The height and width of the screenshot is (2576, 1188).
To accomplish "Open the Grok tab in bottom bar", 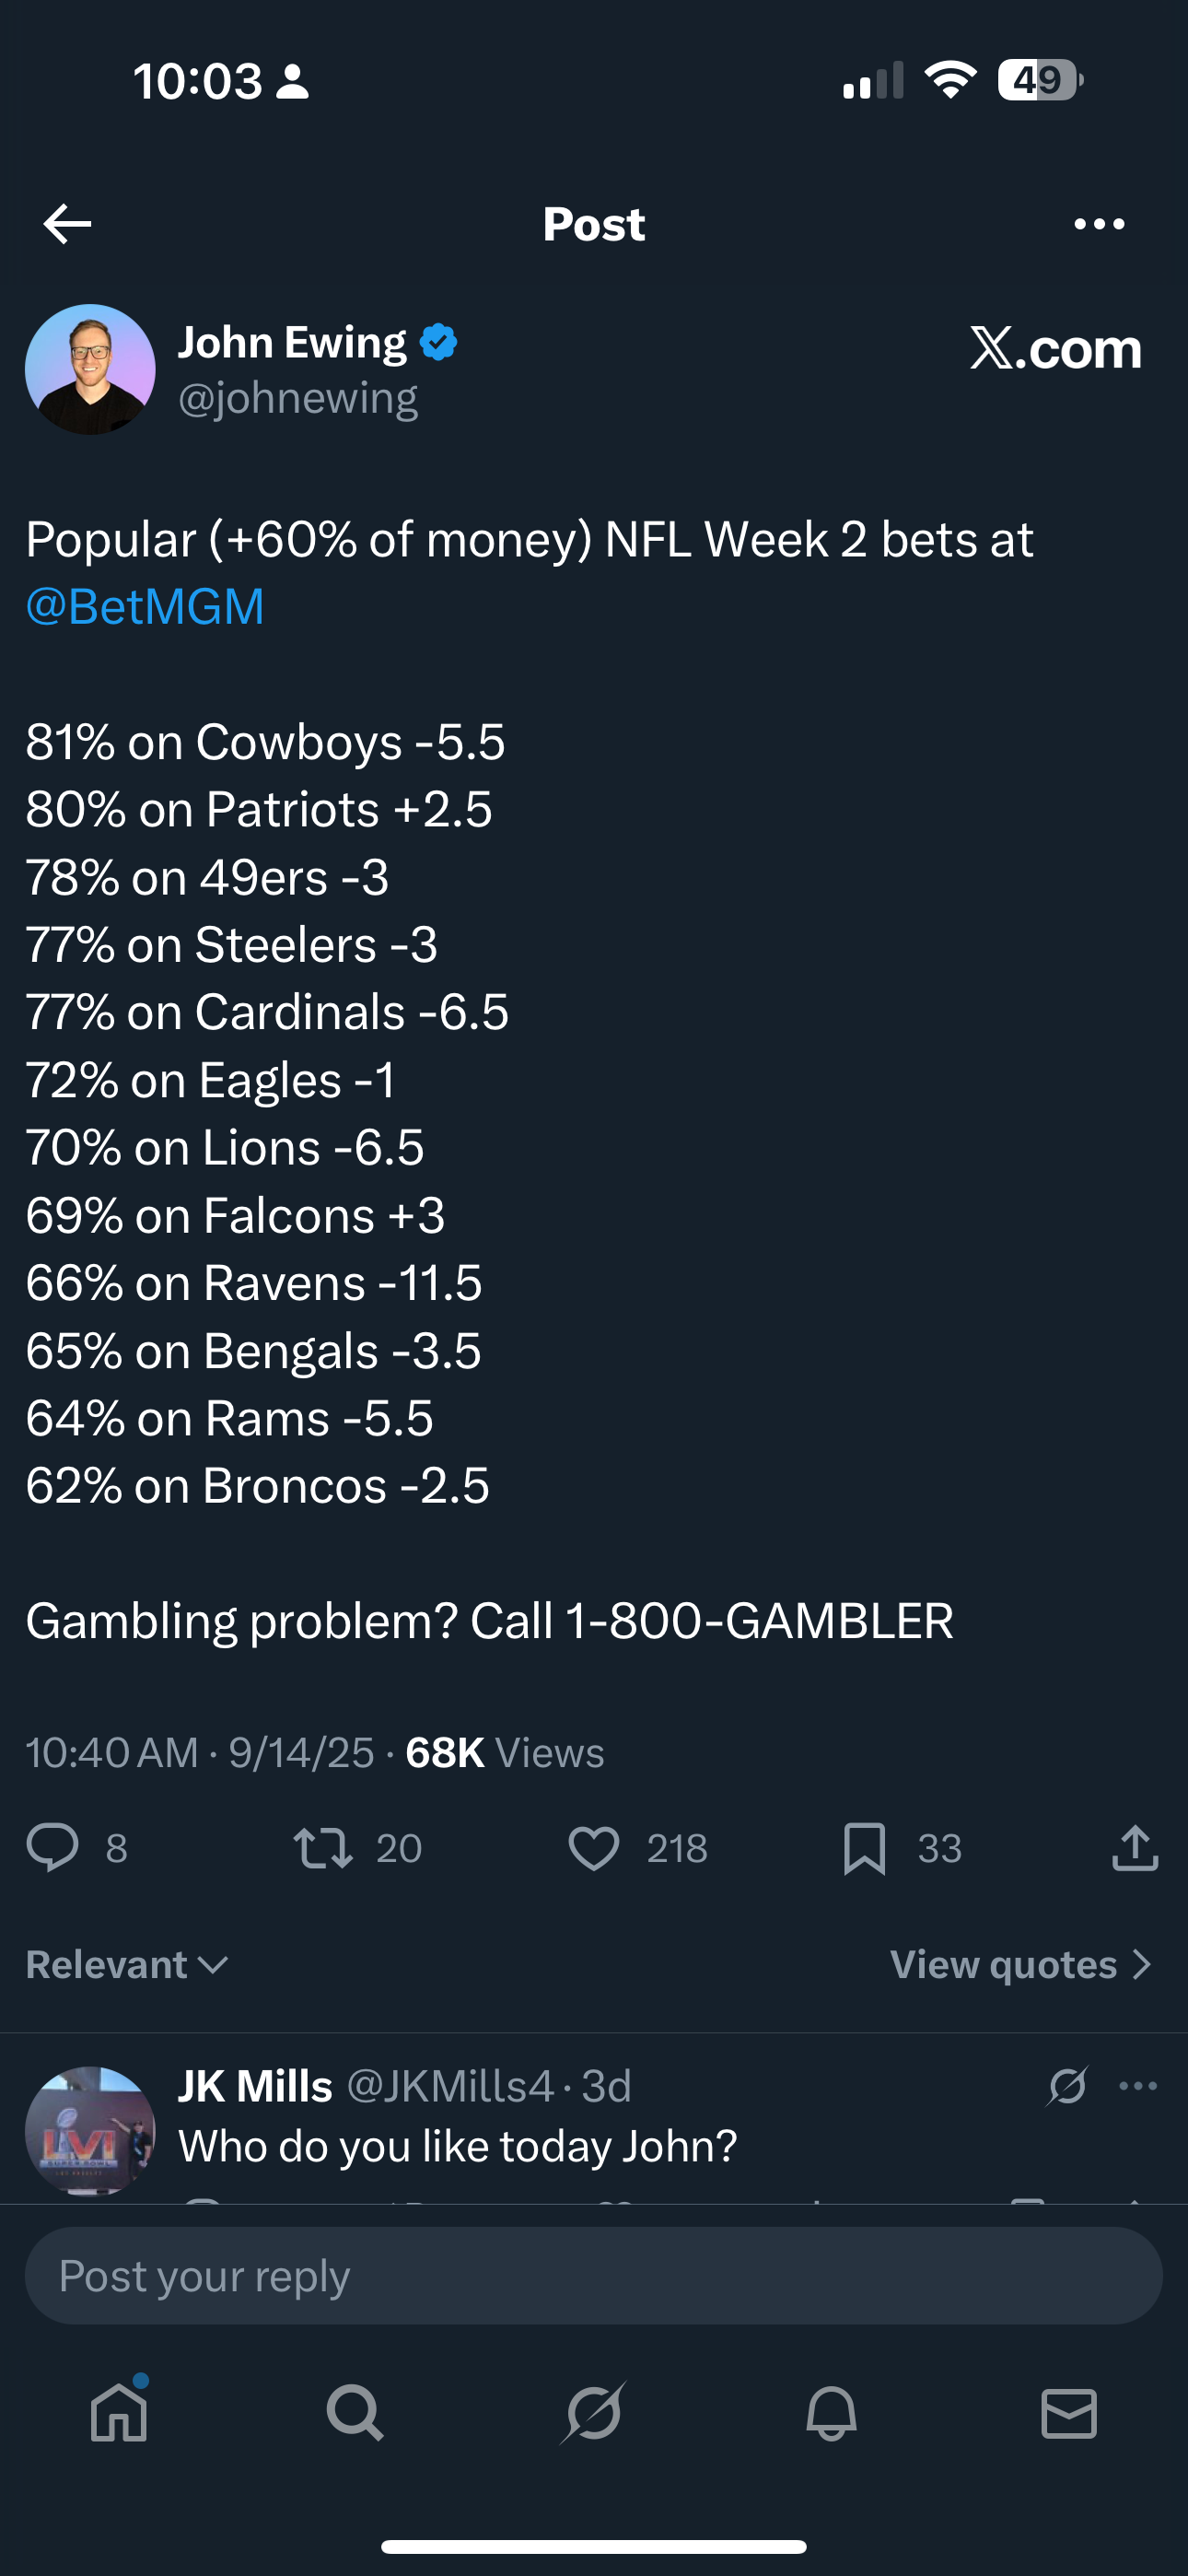I will (593, 2414).
